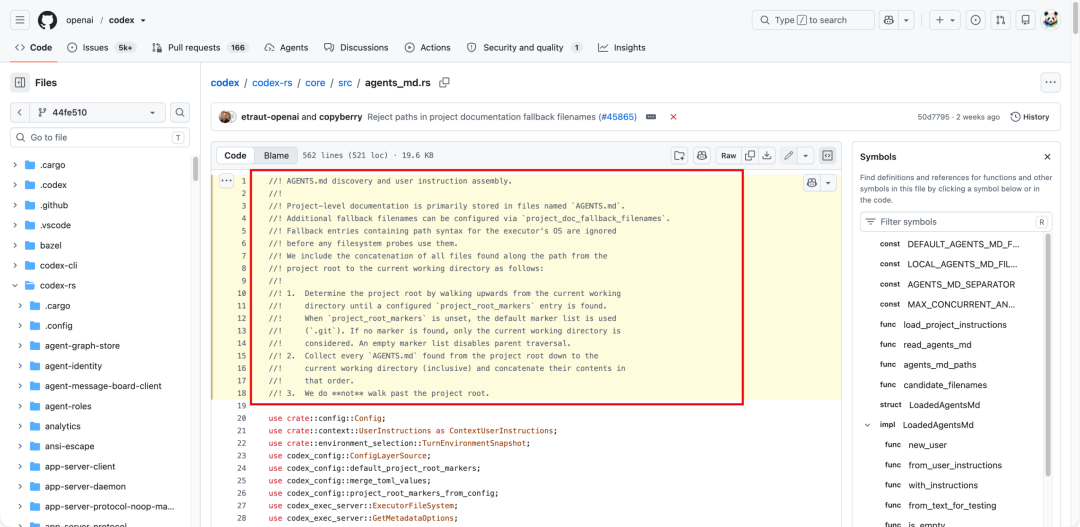The height and width of the screenshot is (527, 1080).
Task: Expand the commit message ellipsis
Action: point(650,117)
